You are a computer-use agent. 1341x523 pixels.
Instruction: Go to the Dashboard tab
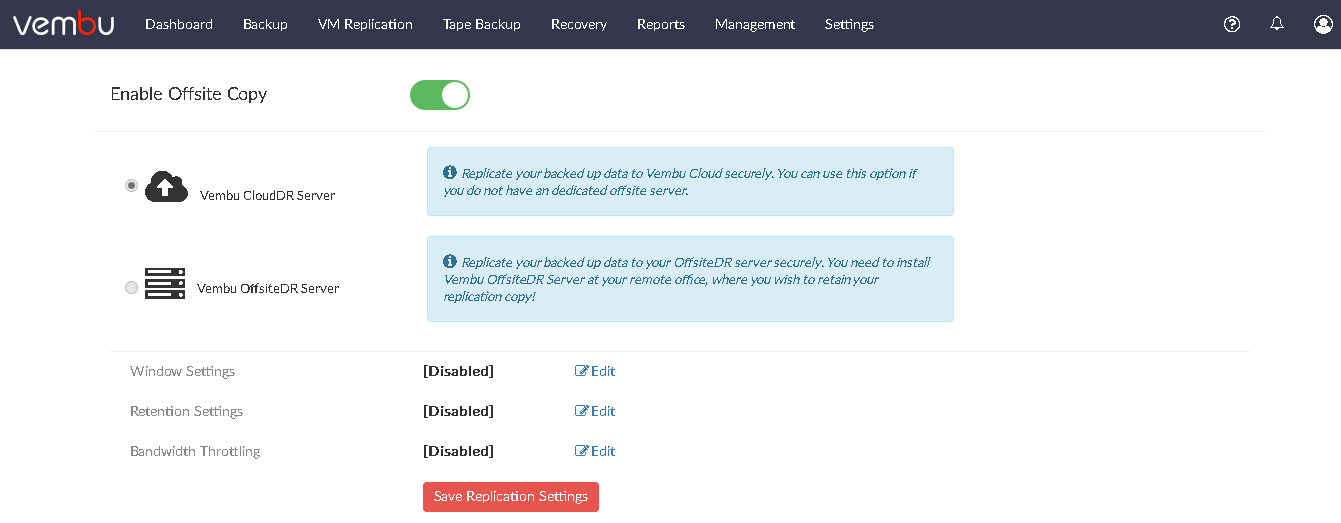pos(179,24)
